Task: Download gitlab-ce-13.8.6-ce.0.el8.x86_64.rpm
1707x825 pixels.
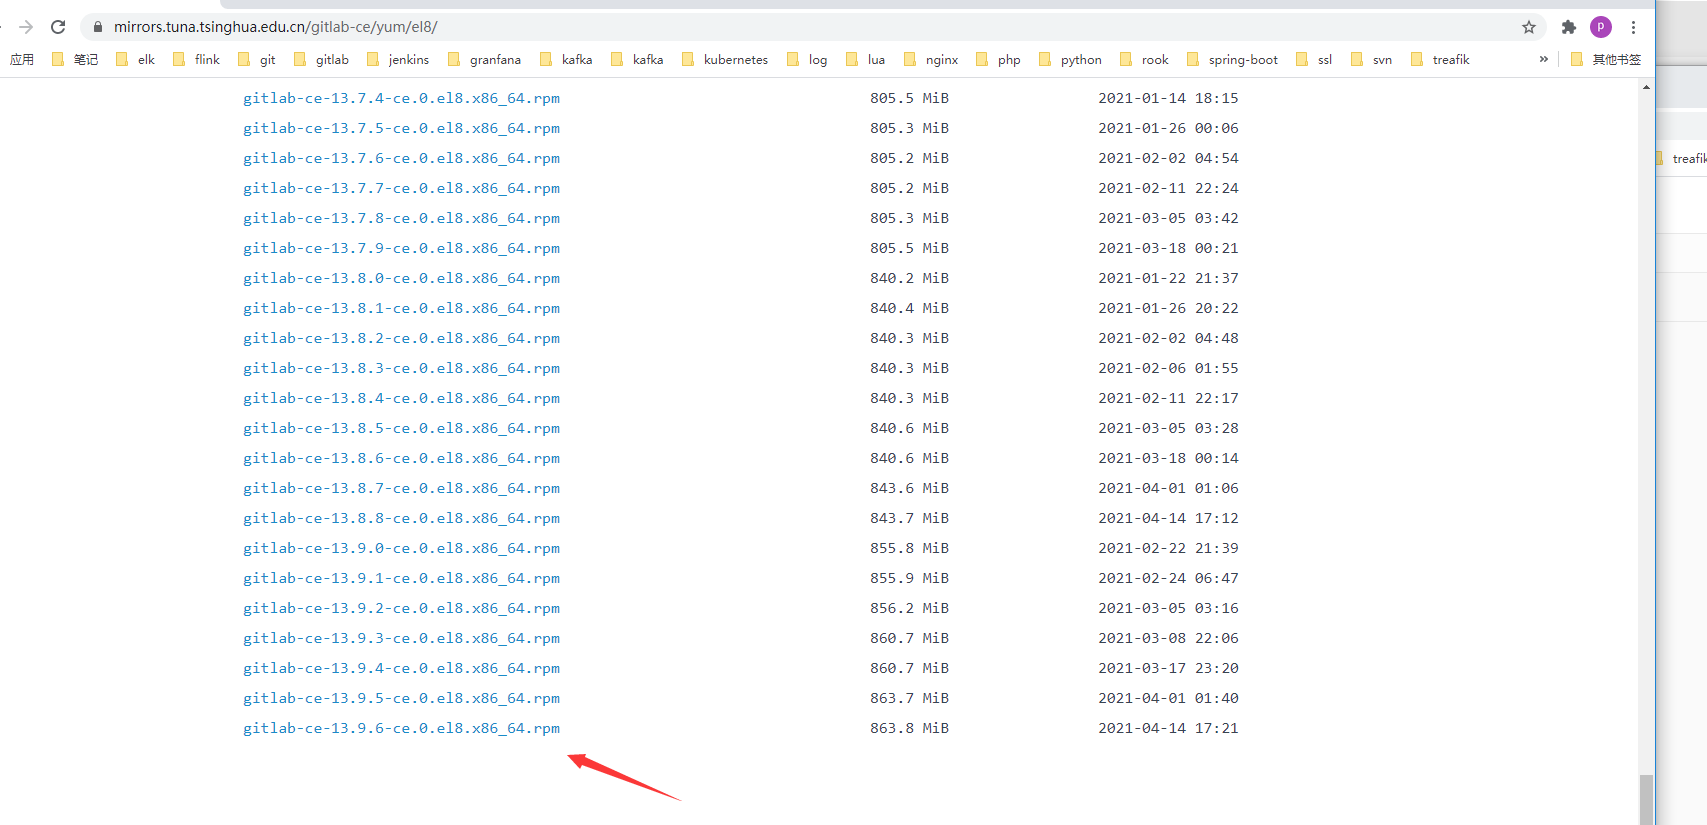Action: pos(401,458)
